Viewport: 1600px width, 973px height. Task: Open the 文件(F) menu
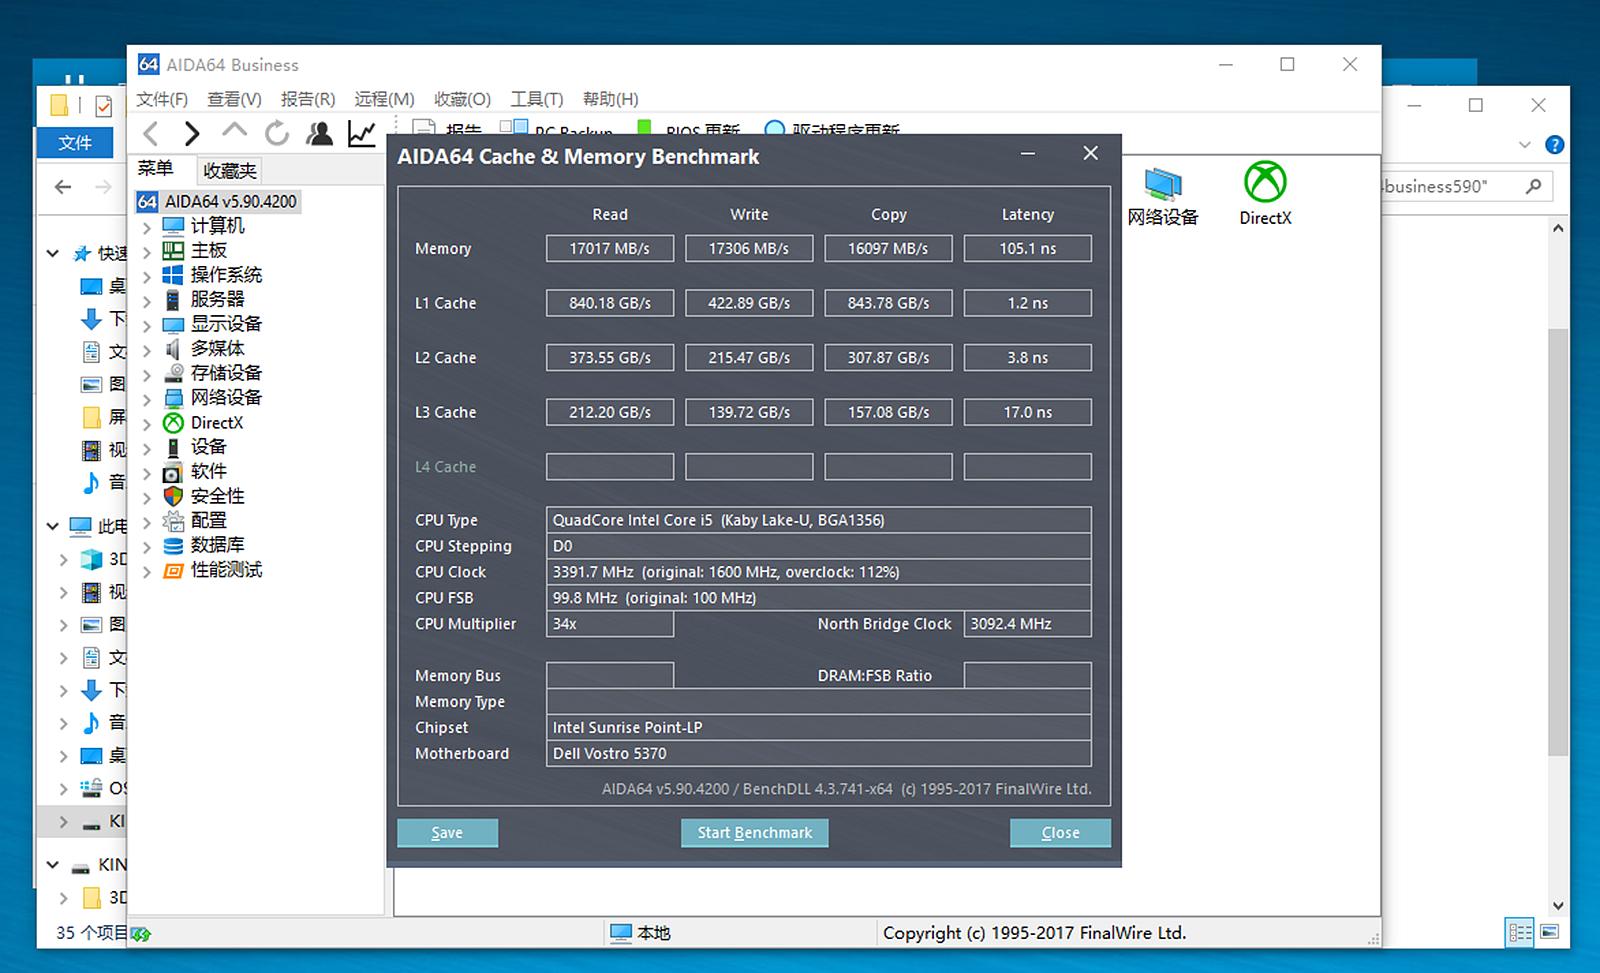click(x=162, y=99)
